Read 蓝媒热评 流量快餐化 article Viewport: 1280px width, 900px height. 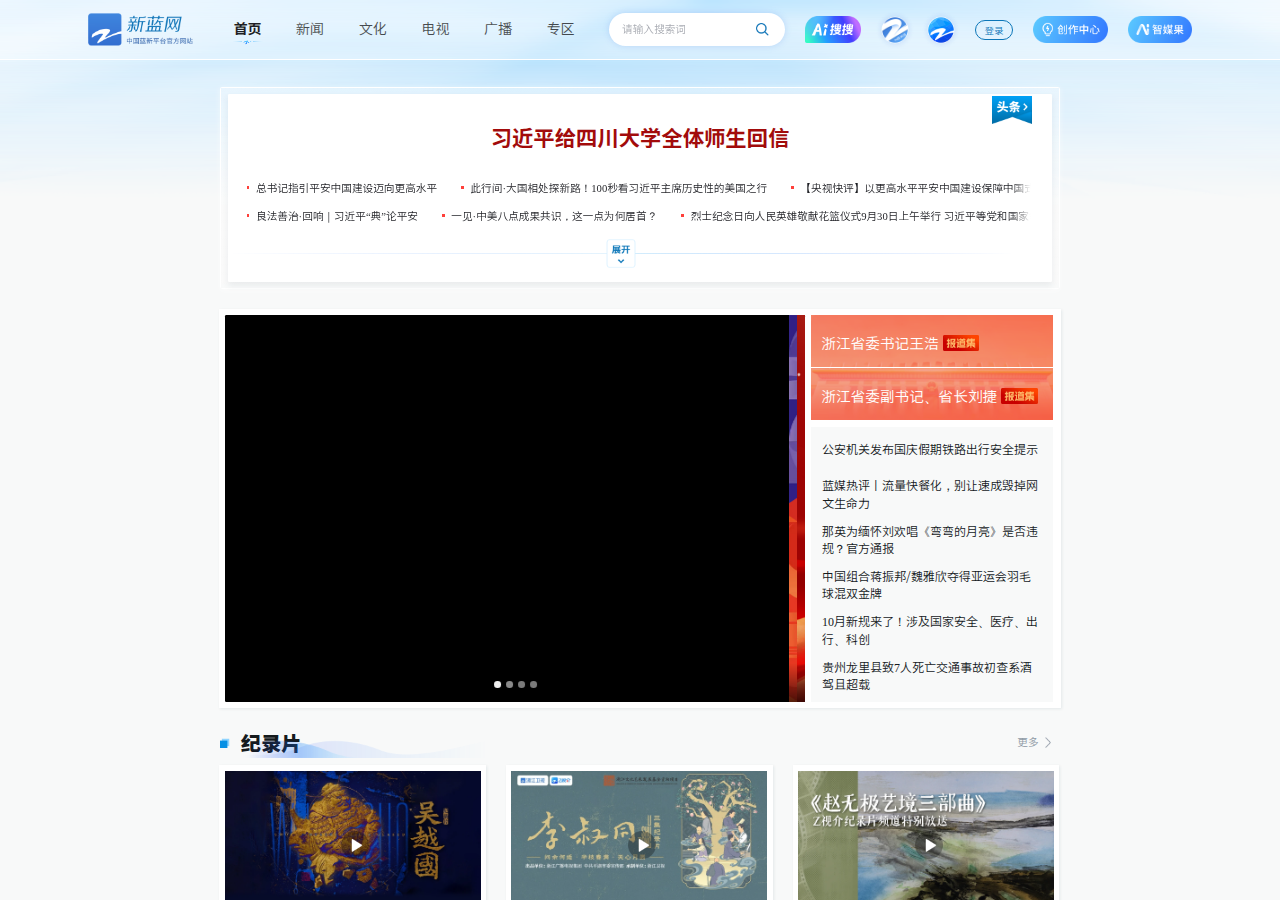pos(930,494)
